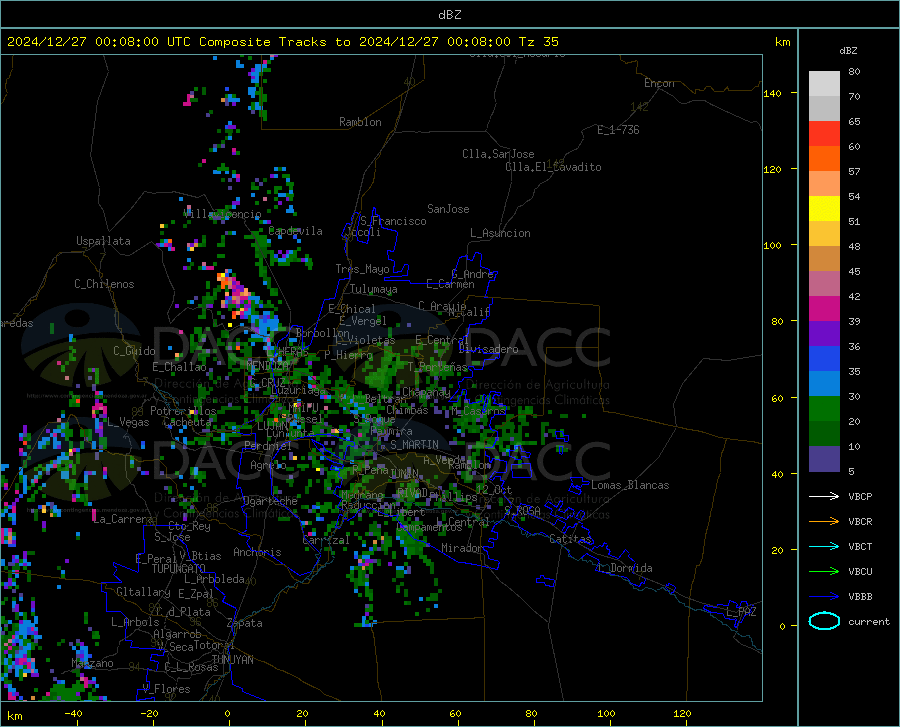
Task: Click the 'S_MARTIN' place label
Action: (x=414, y=445)
